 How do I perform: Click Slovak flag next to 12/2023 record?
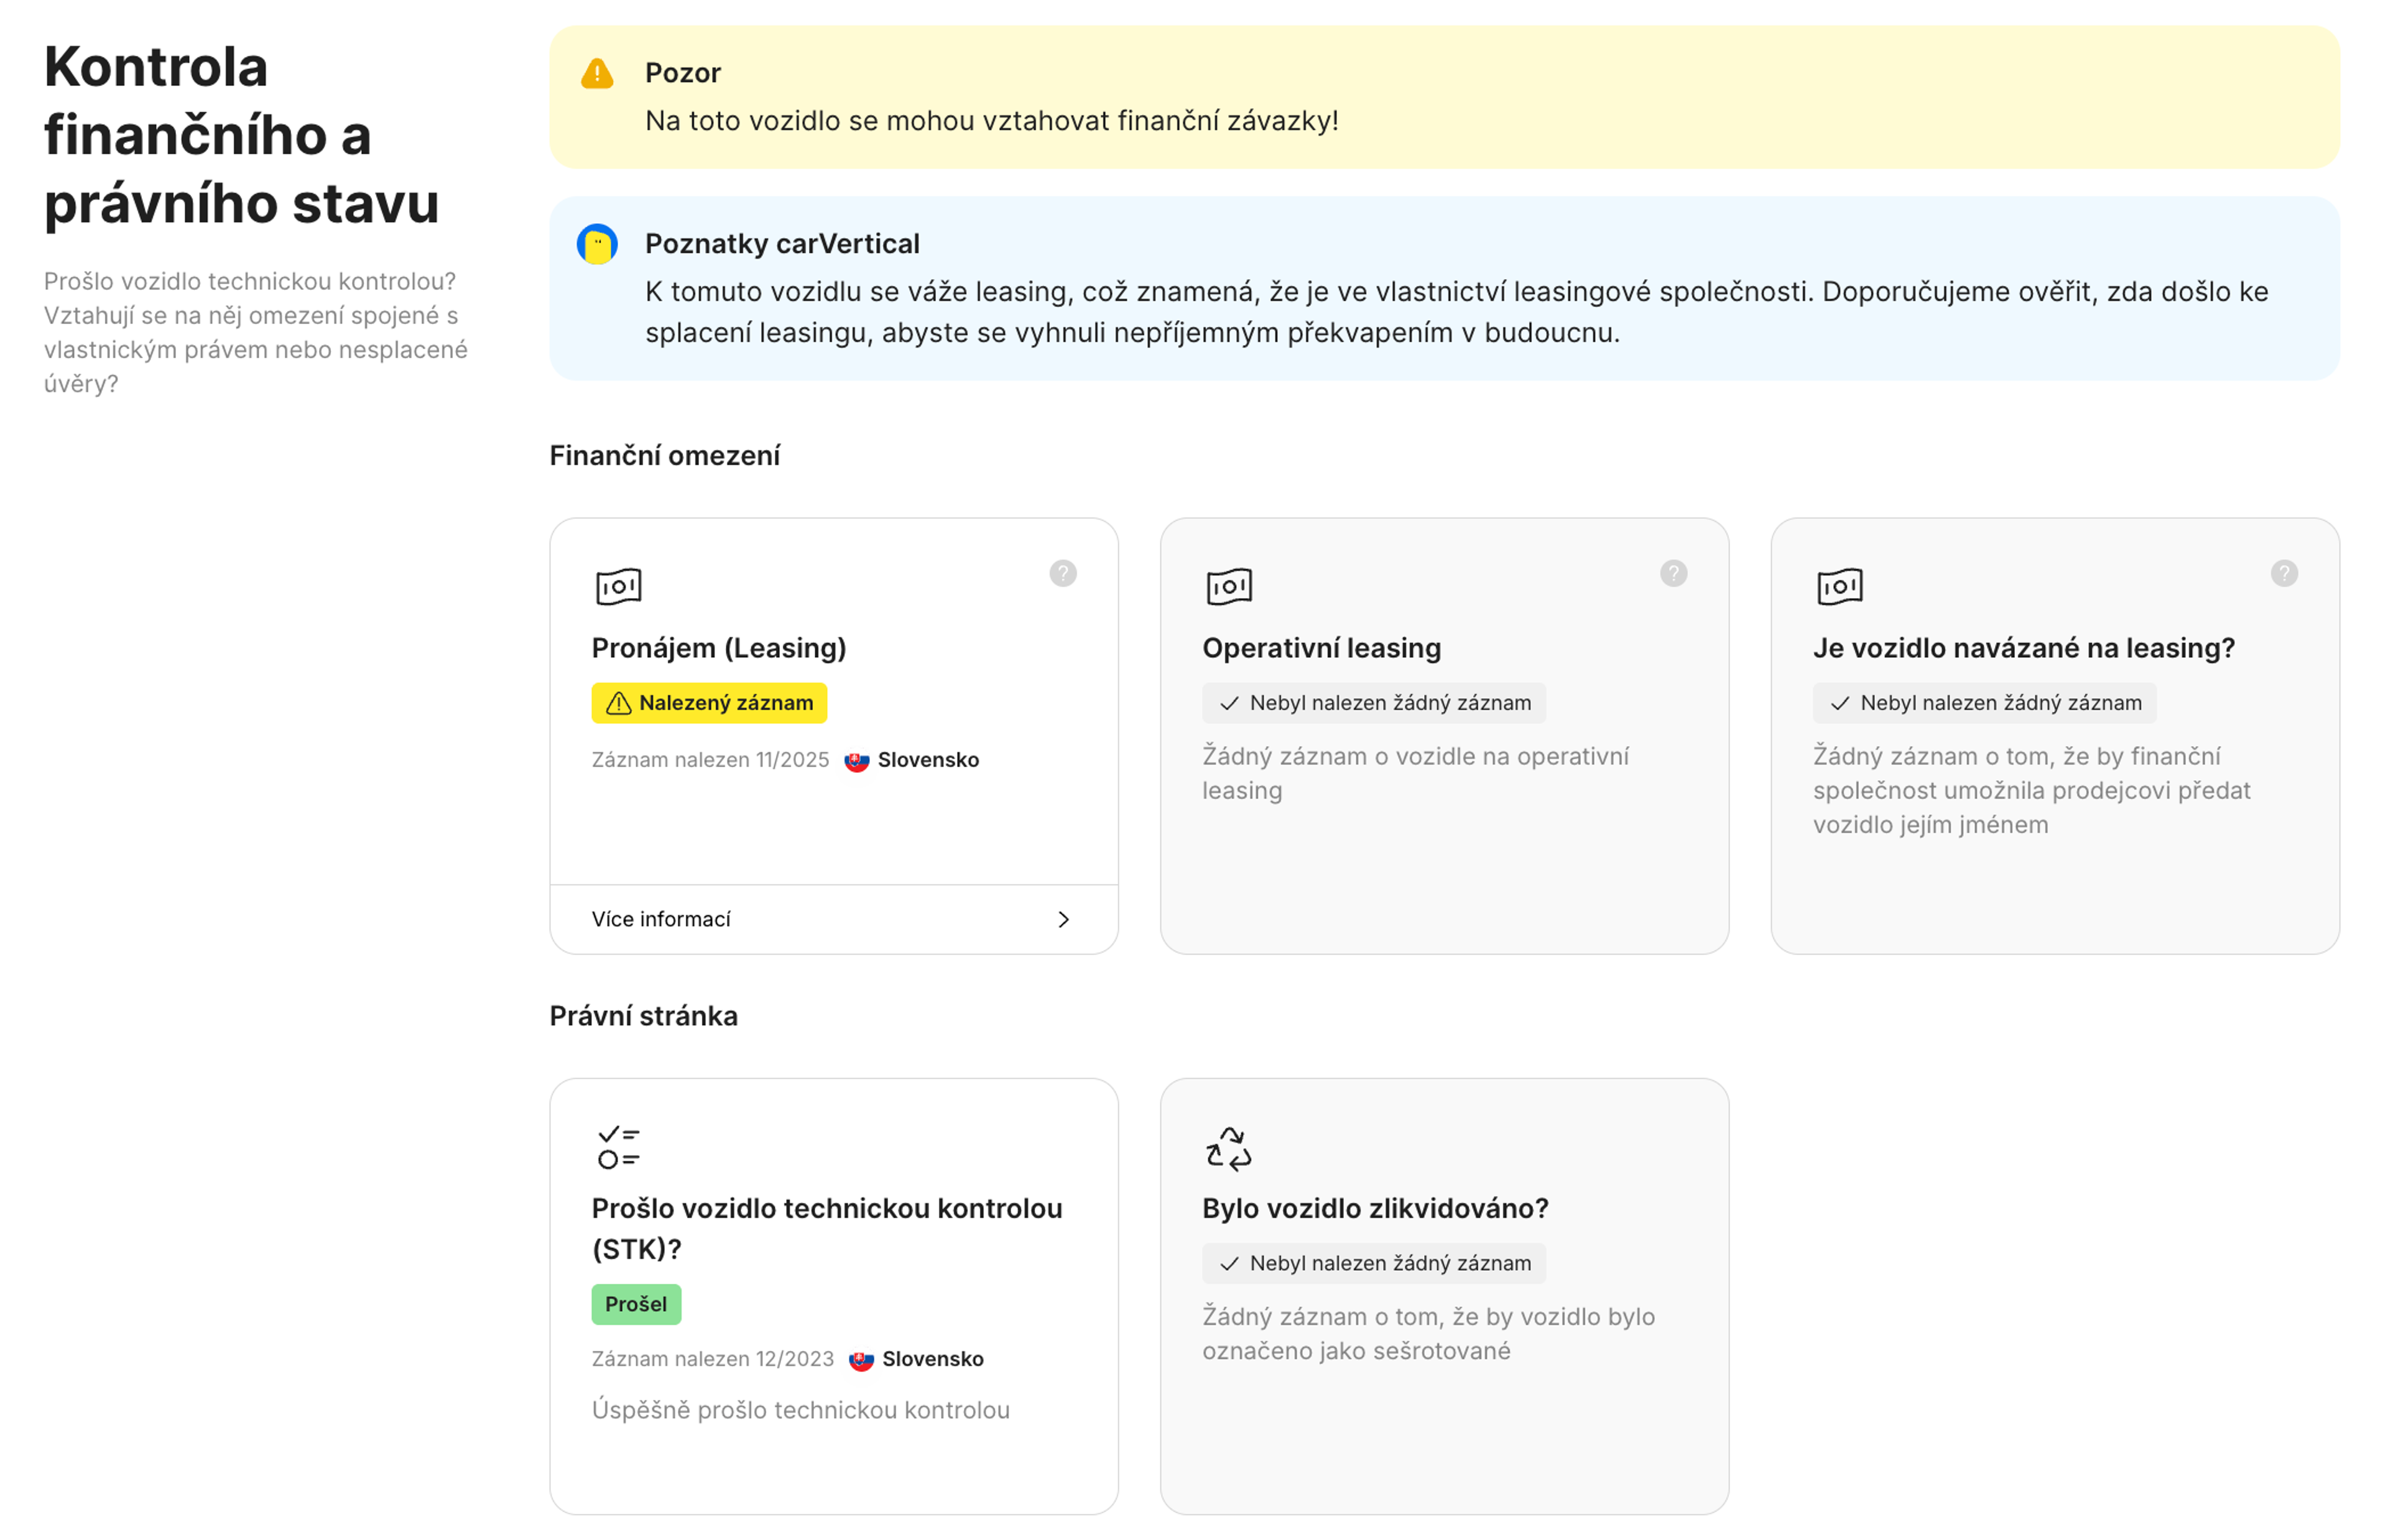[x=861, y=1360]
